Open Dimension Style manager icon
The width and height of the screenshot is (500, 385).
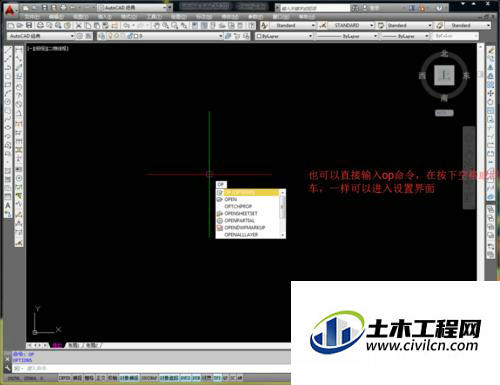(x=322, y=26)
